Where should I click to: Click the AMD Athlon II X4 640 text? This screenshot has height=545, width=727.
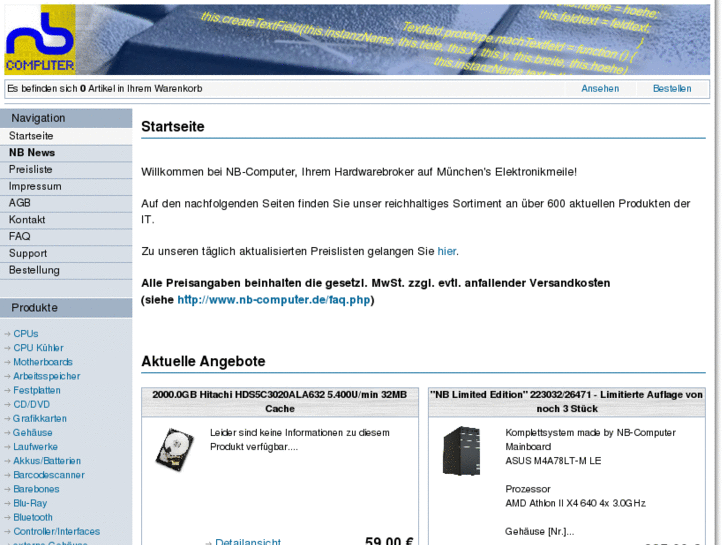(x=575, y=503)
